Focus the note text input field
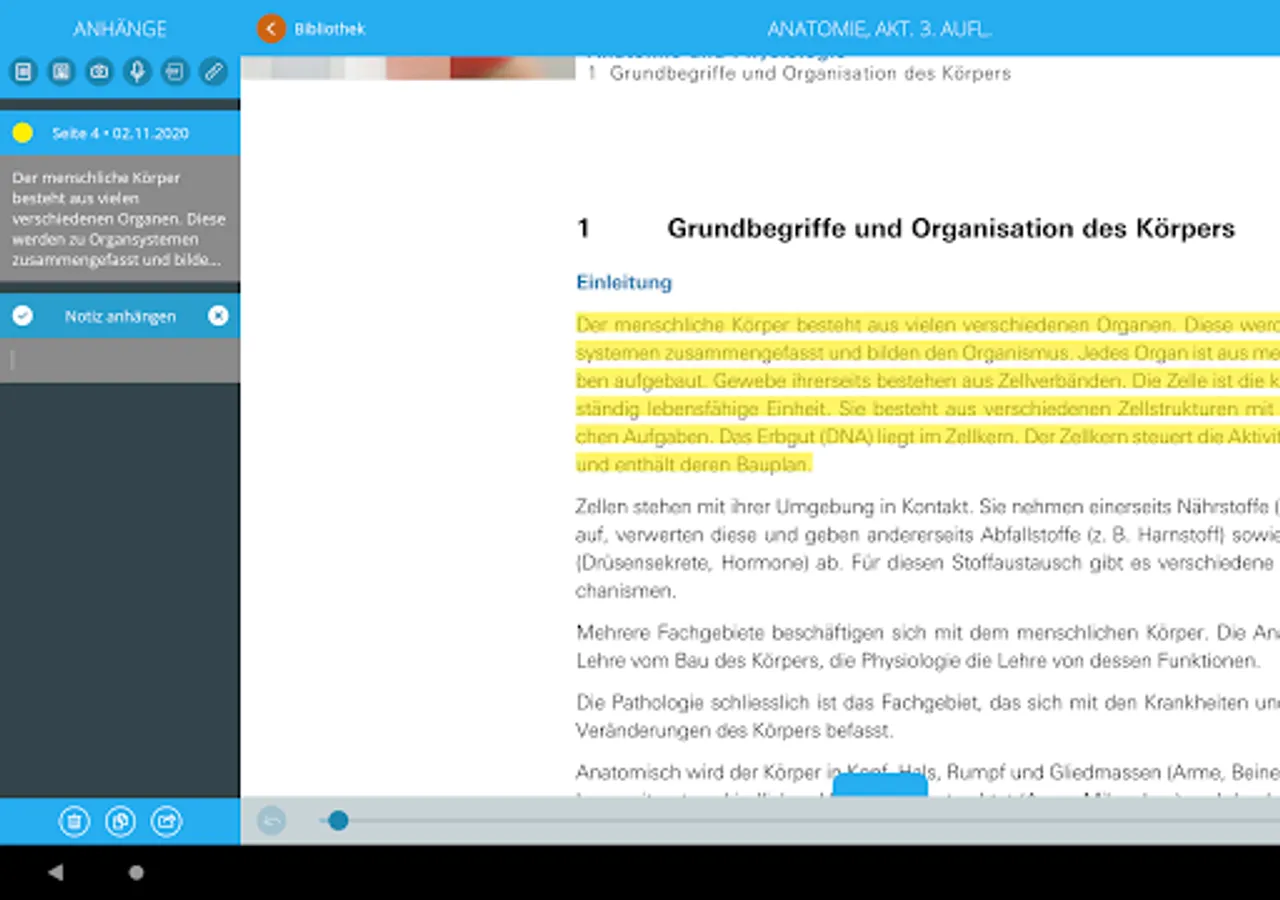 click(120, 360)
